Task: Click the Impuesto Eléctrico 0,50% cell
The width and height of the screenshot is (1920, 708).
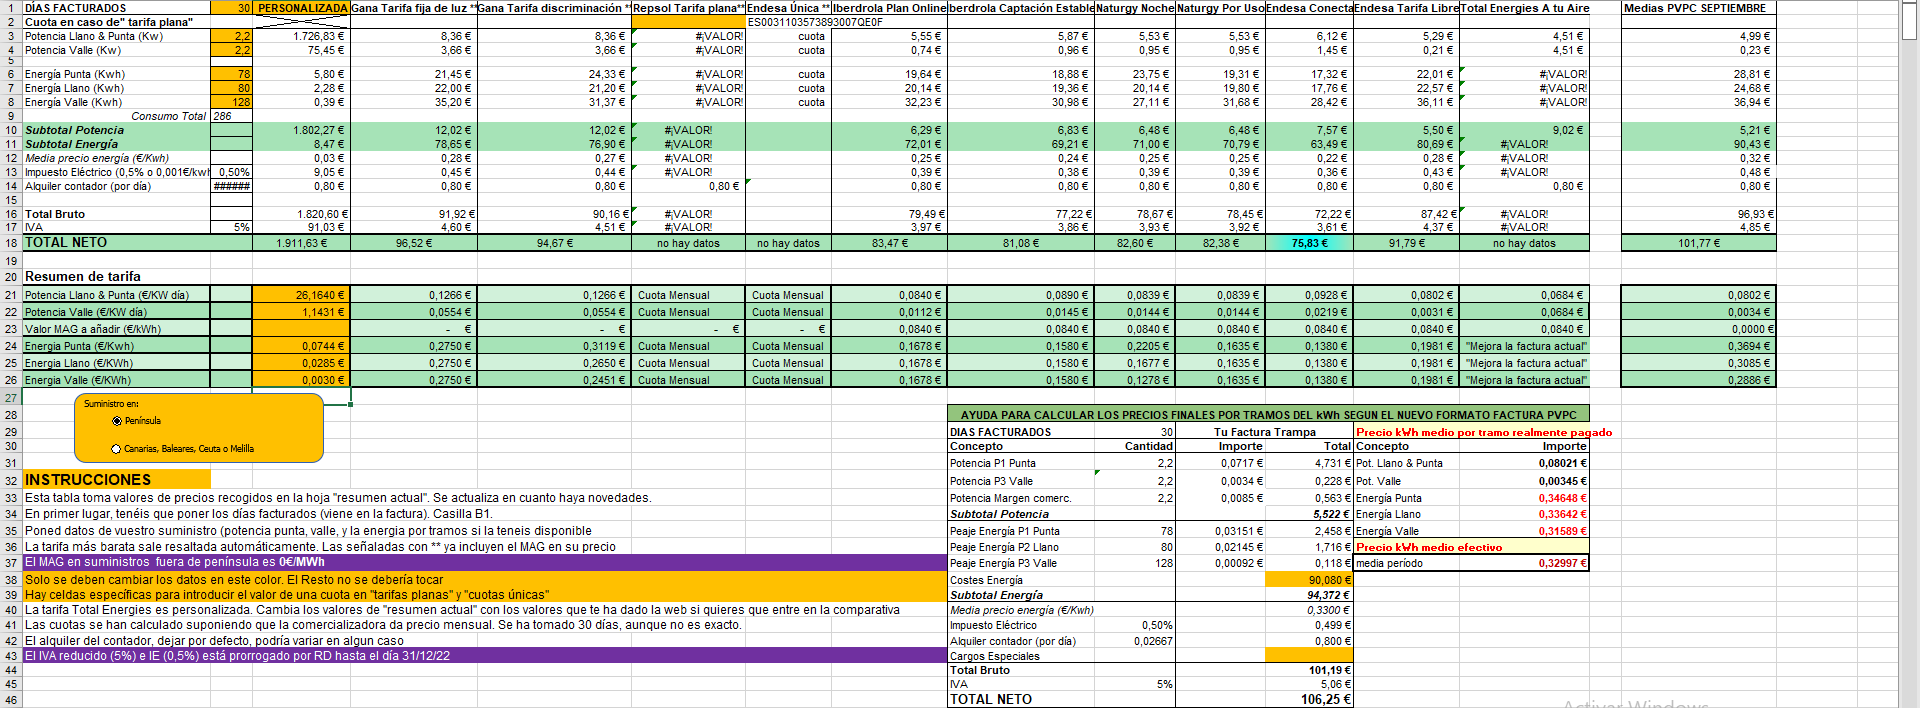Action: [231, 172]
